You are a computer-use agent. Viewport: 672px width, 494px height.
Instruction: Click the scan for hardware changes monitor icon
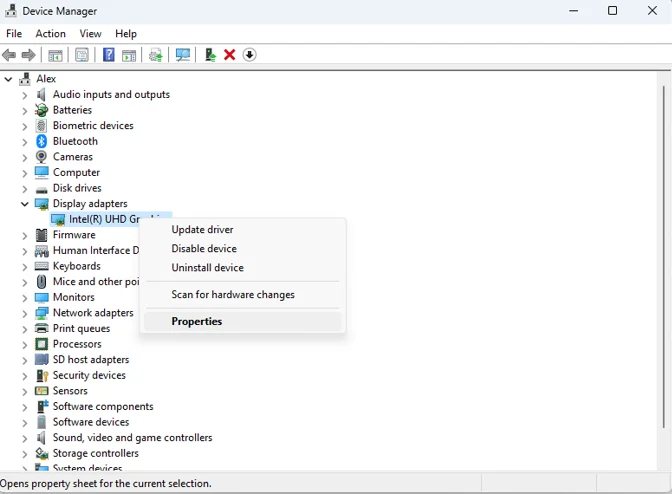click(x=182, y=55)
